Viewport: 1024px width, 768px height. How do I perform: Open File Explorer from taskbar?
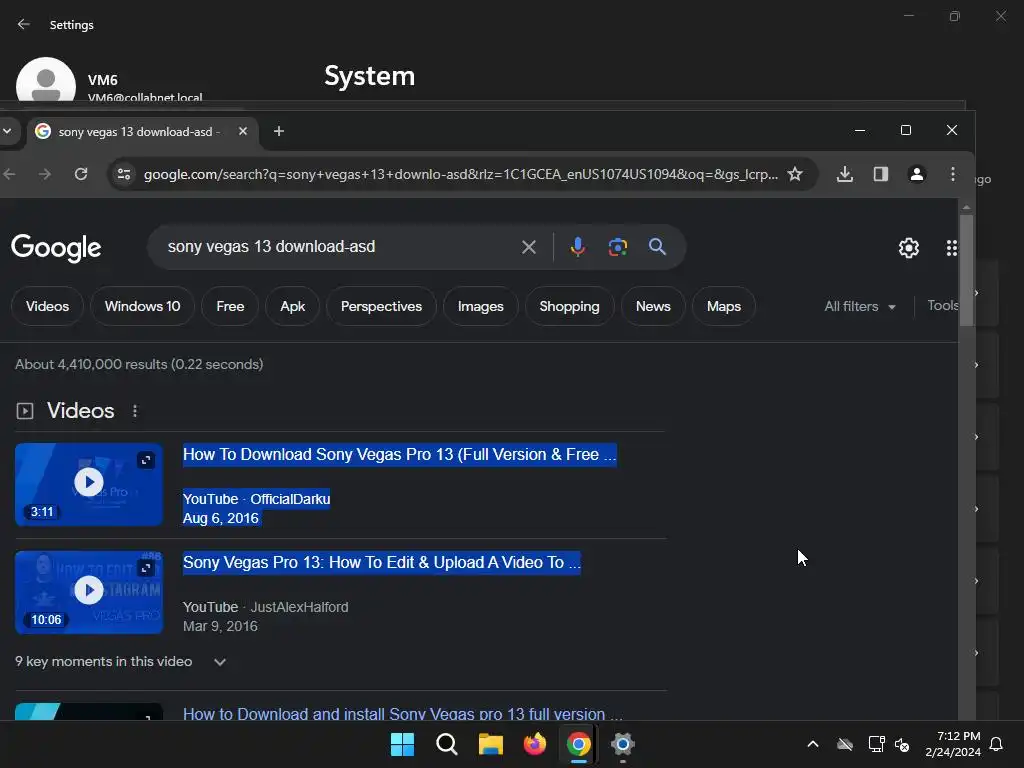pos(490,744)
